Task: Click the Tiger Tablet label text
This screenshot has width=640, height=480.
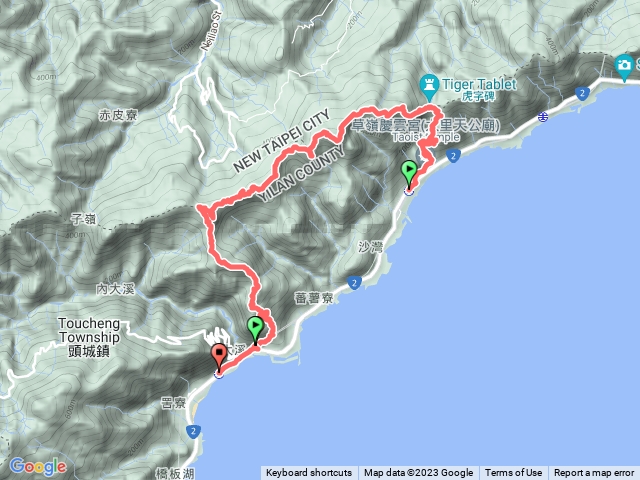Action: (x=479, y=84)
